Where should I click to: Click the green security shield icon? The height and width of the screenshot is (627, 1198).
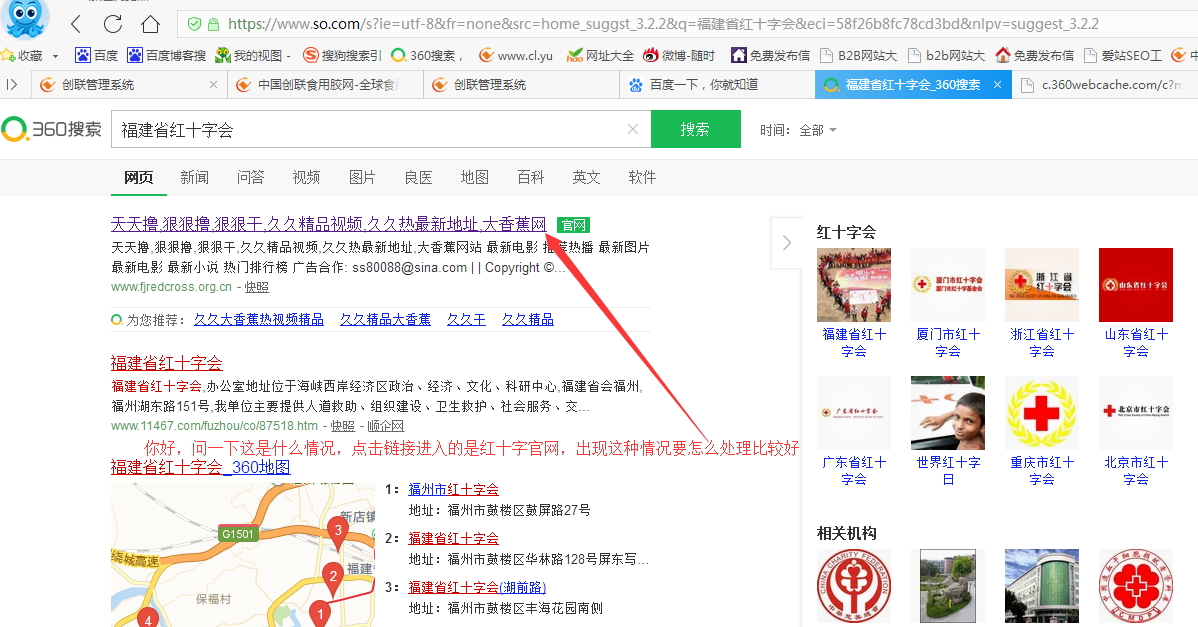click(195, 24)
